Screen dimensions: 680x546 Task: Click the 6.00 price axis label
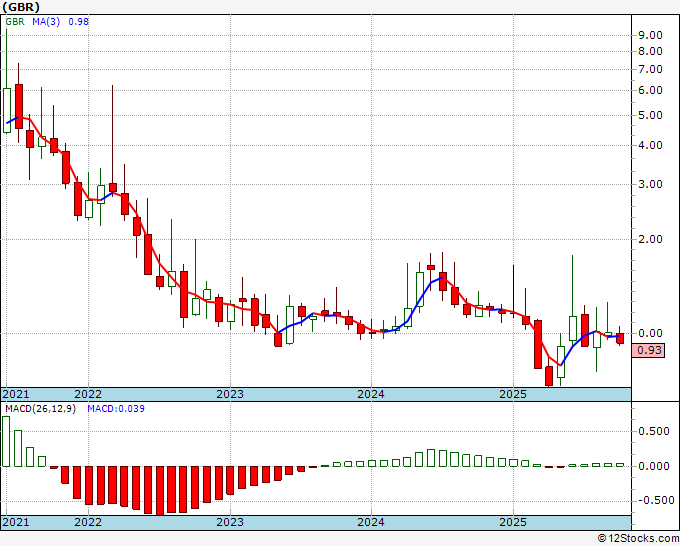tap(651, 91)
